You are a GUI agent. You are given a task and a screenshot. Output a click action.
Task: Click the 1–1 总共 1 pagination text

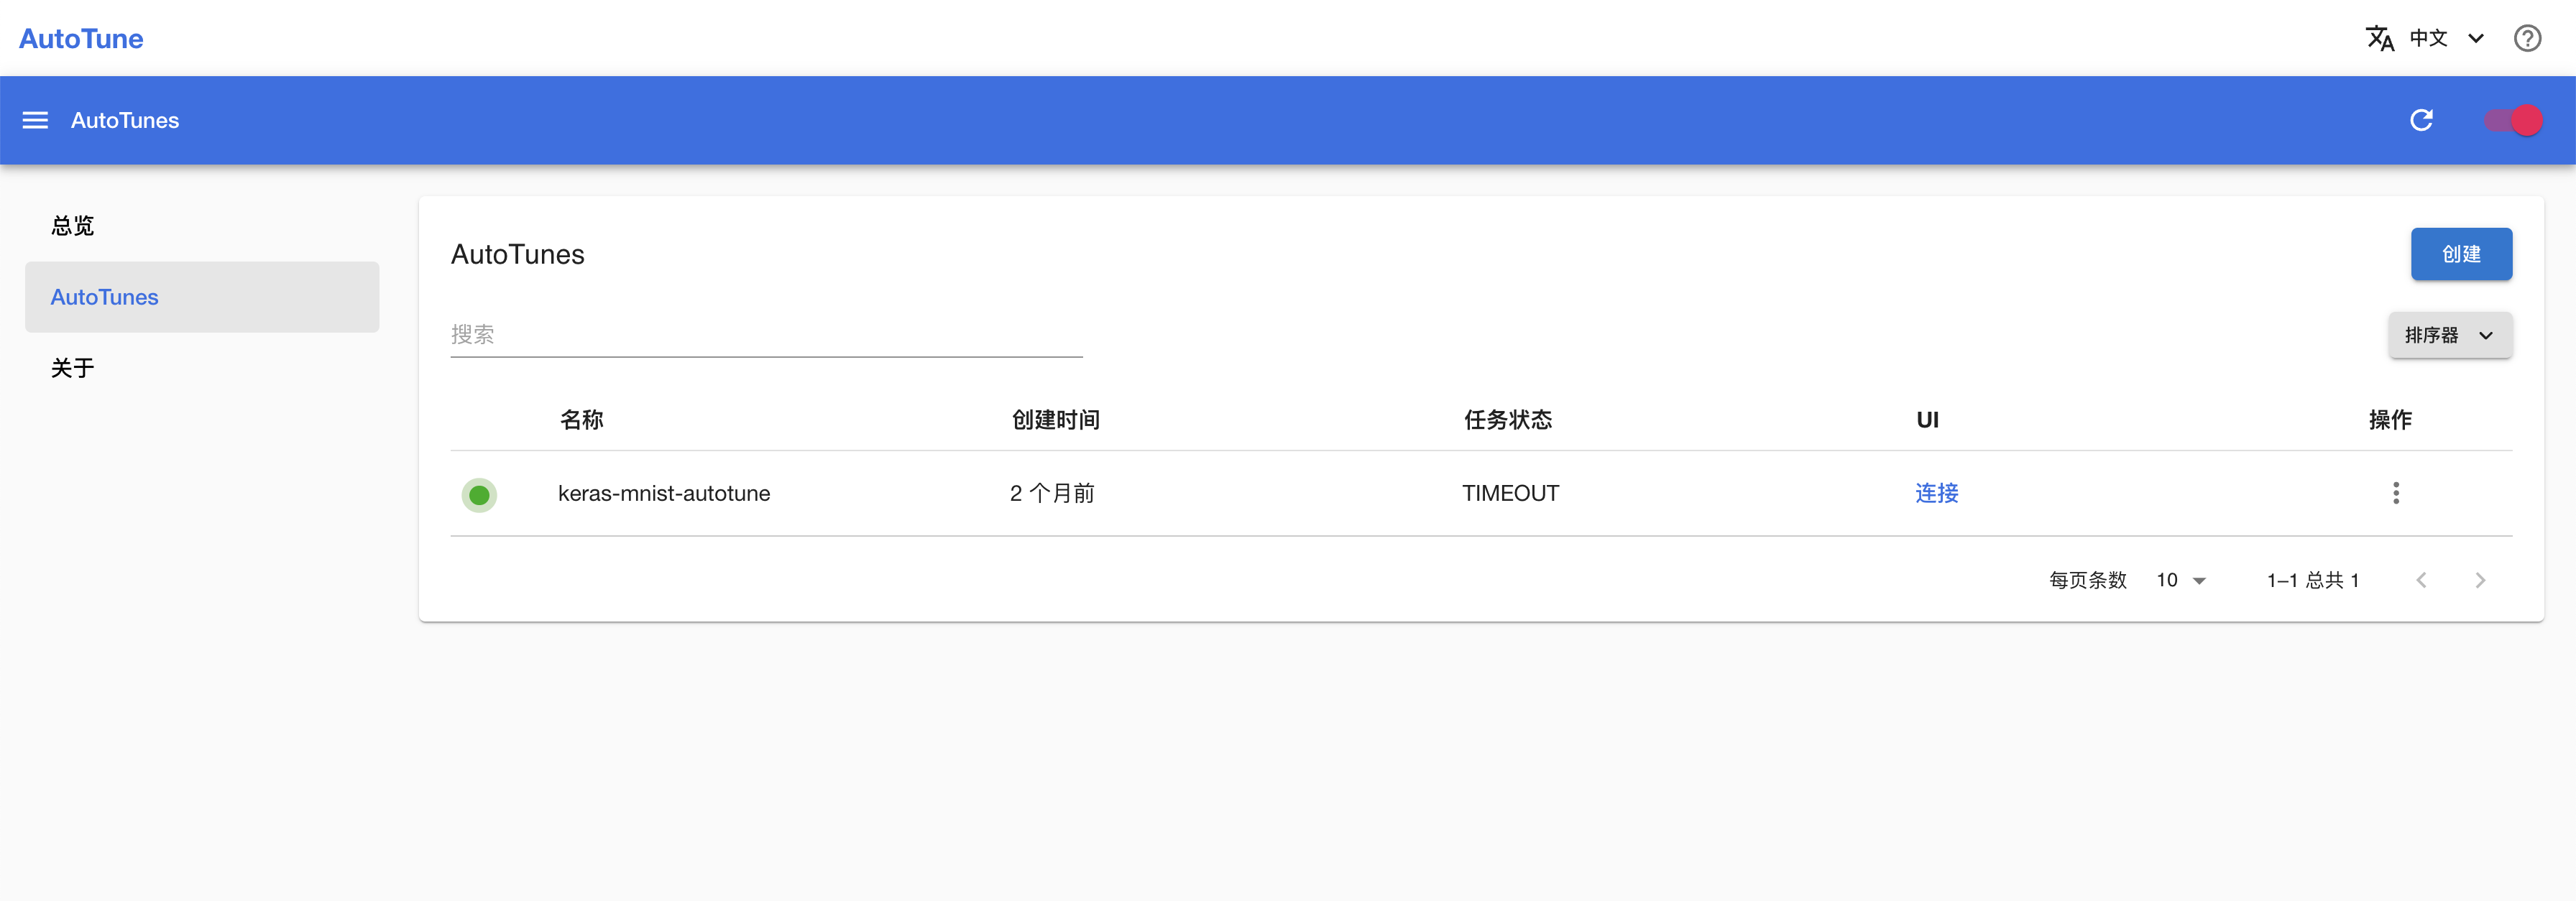coord(2313,580)
